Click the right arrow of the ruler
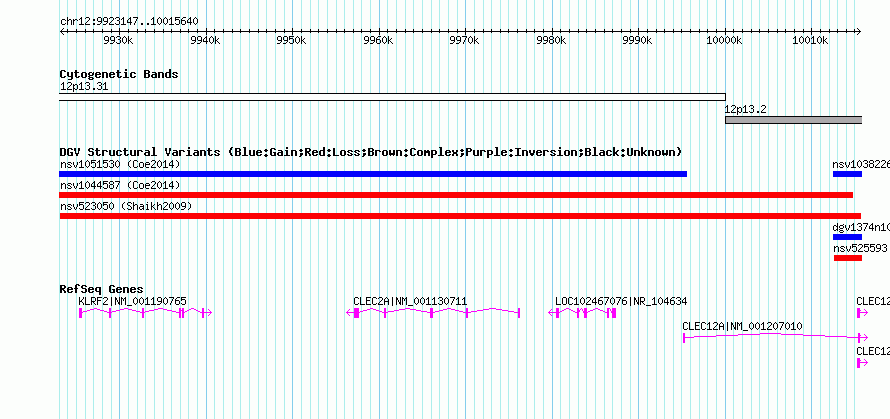Viewport: 890px width, 419px height. click(858, 31)
